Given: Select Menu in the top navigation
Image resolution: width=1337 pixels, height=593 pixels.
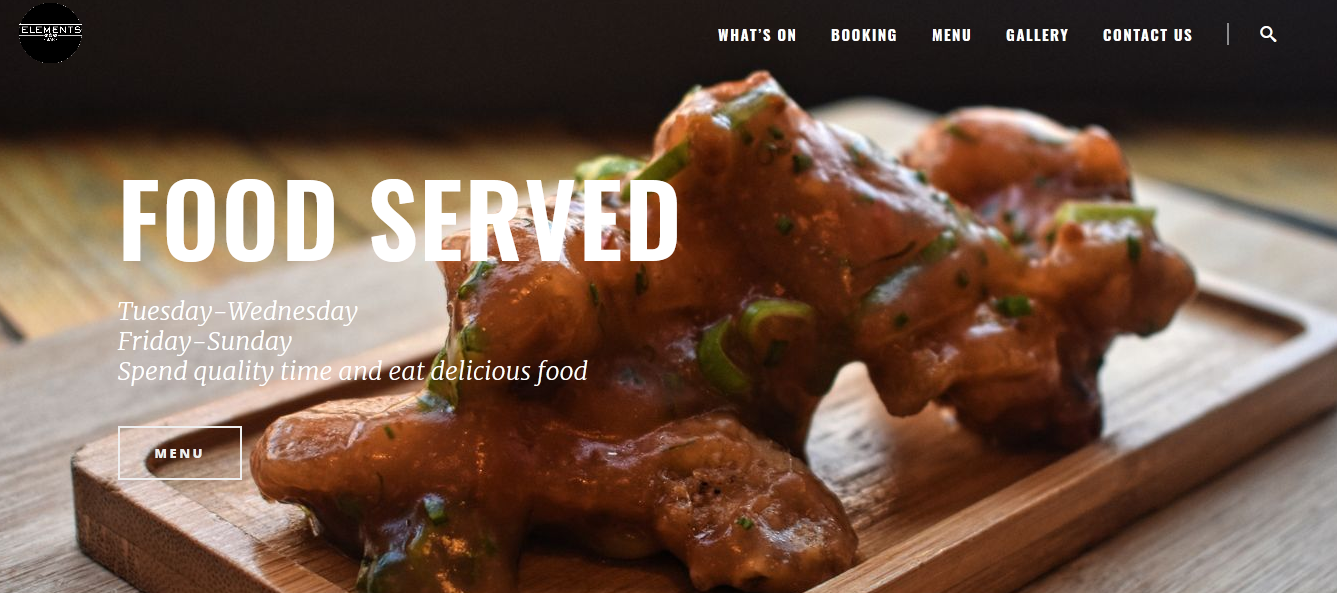Looking at the screenshot, I should point(952,35).
